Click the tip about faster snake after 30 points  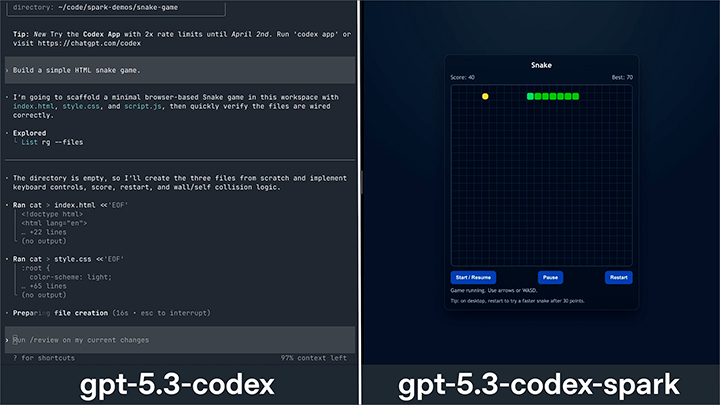(518, 301)
